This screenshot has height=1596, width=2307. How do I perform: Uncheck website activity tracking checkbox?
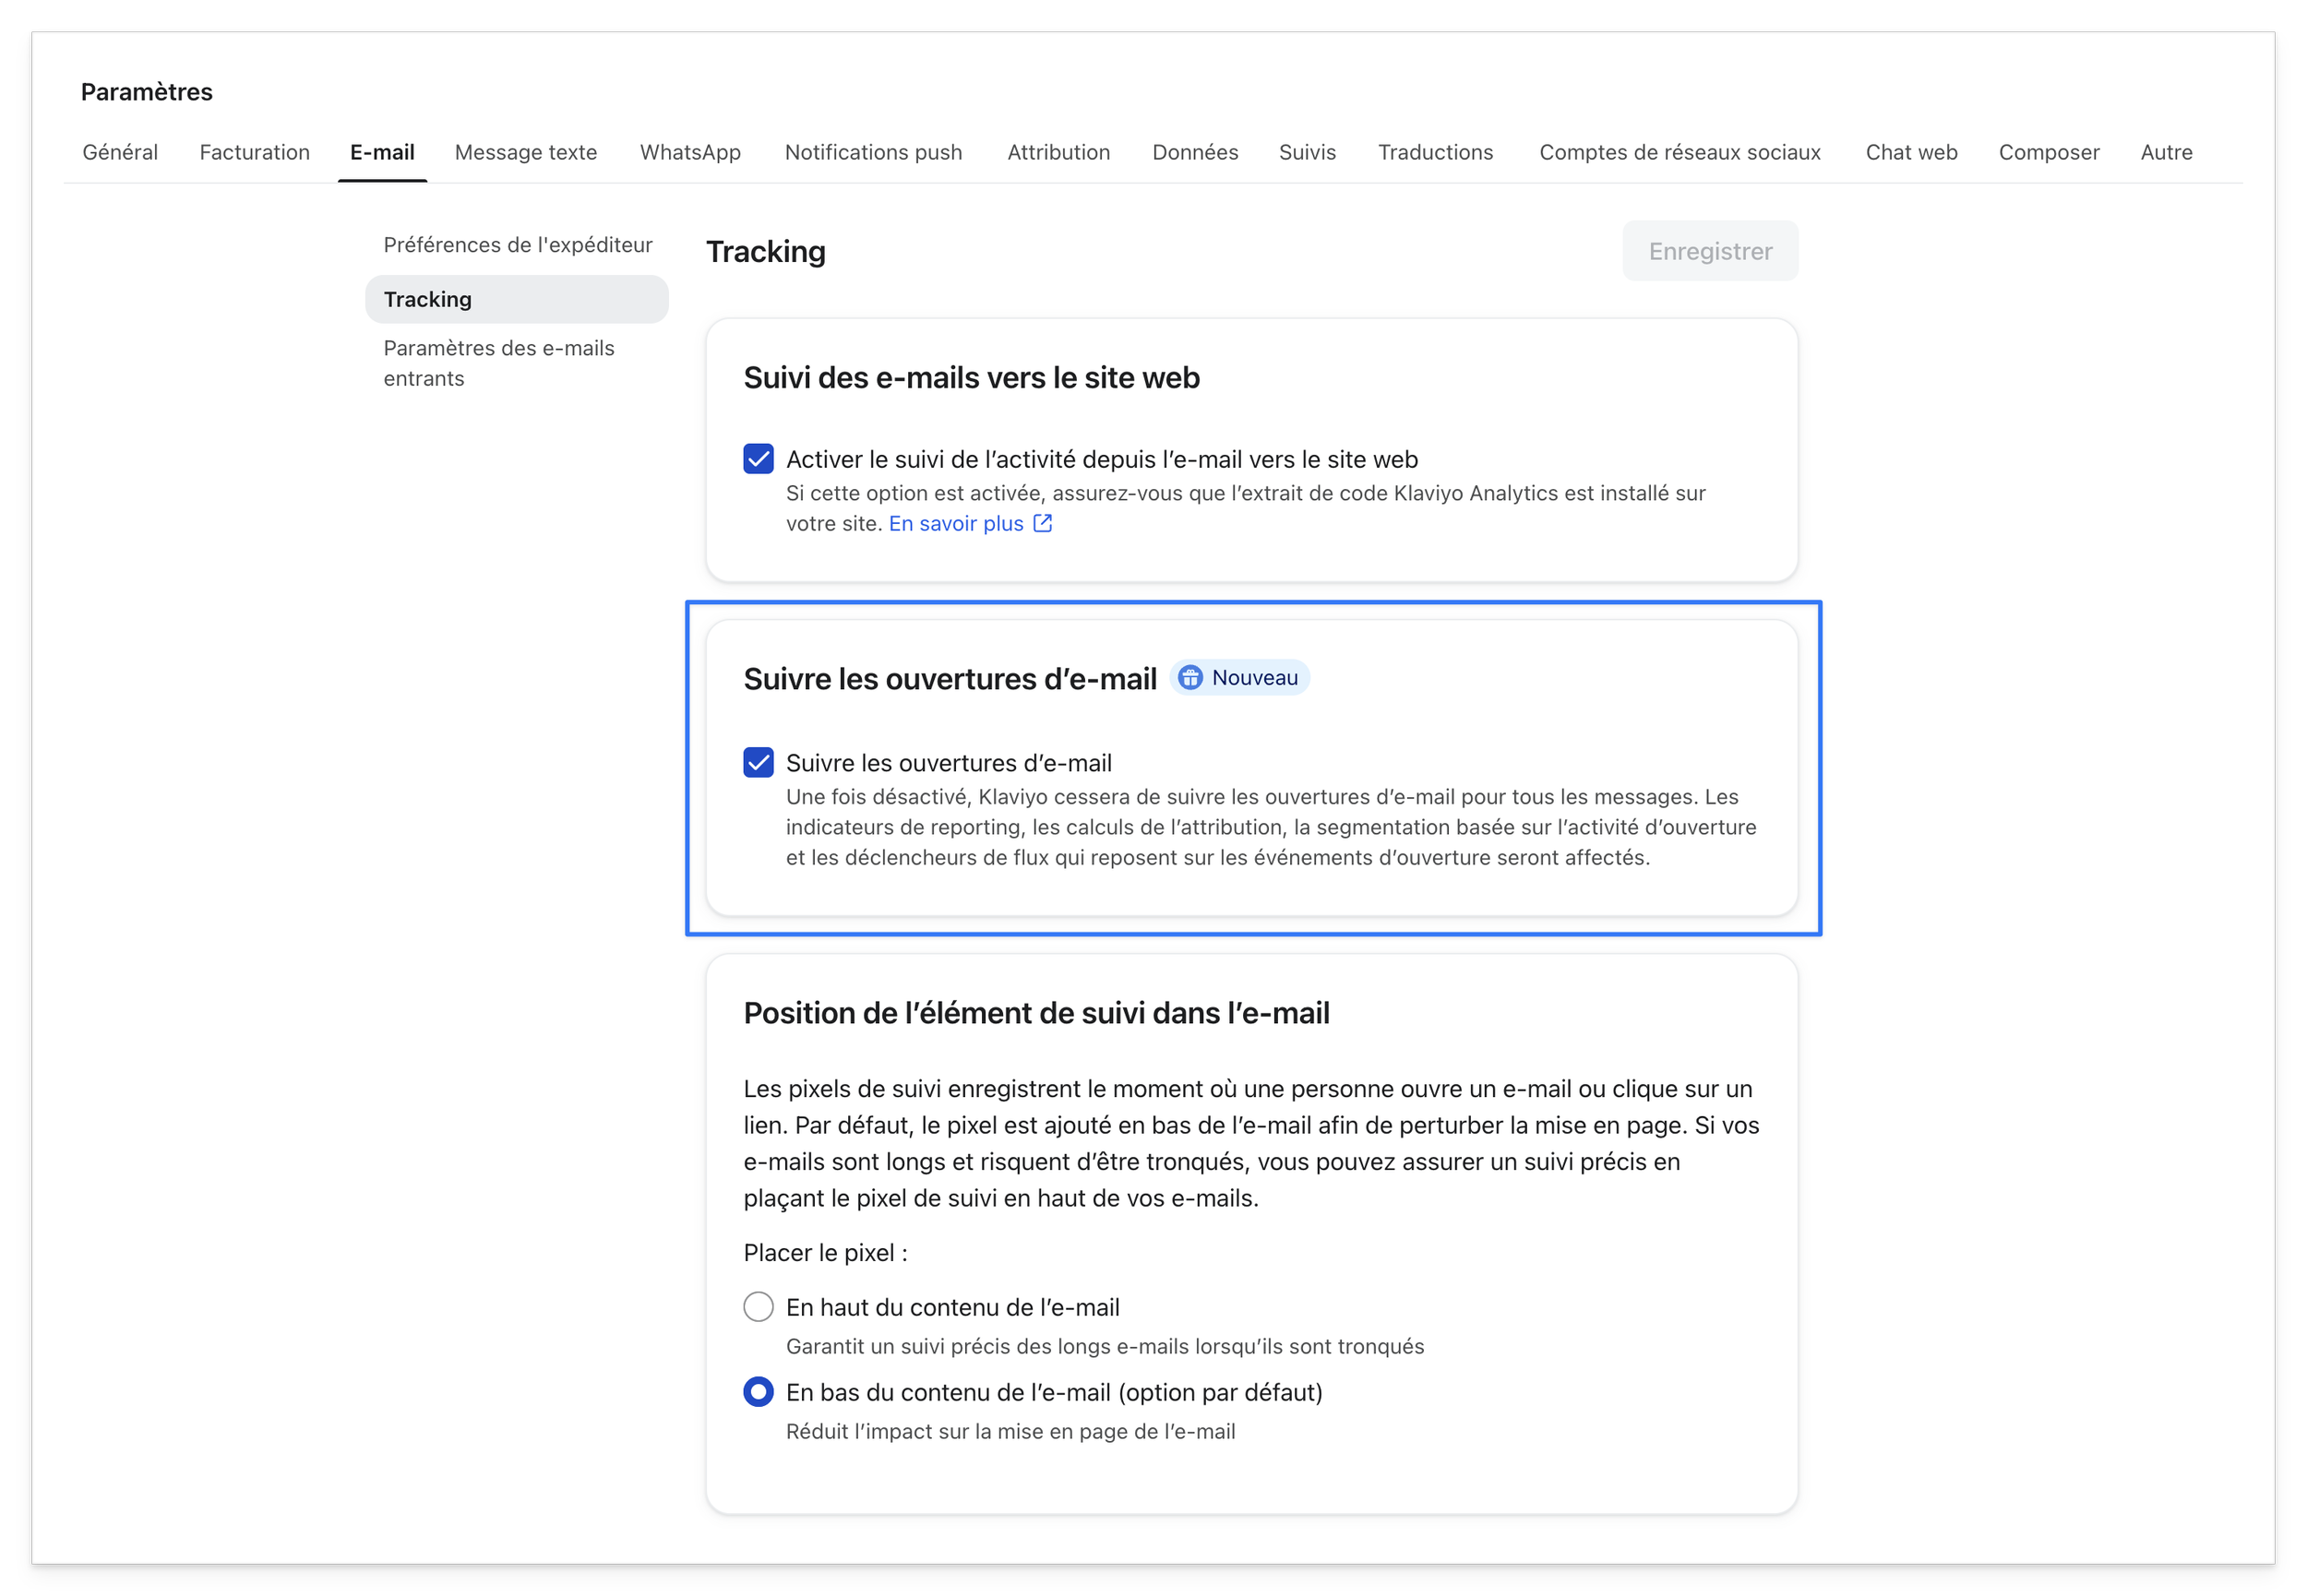tap(758, 459)
